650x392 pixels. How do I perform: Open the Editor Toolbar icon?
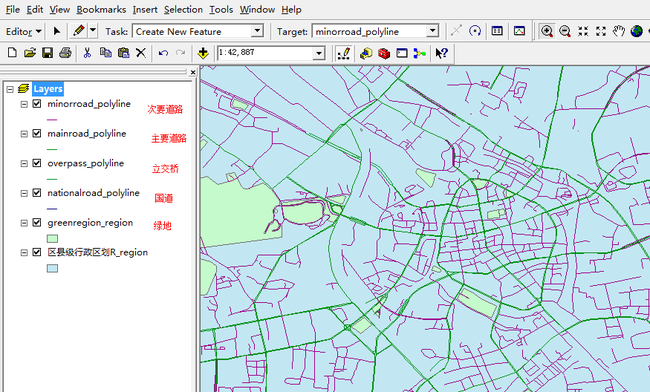click(x=344, y=53)
